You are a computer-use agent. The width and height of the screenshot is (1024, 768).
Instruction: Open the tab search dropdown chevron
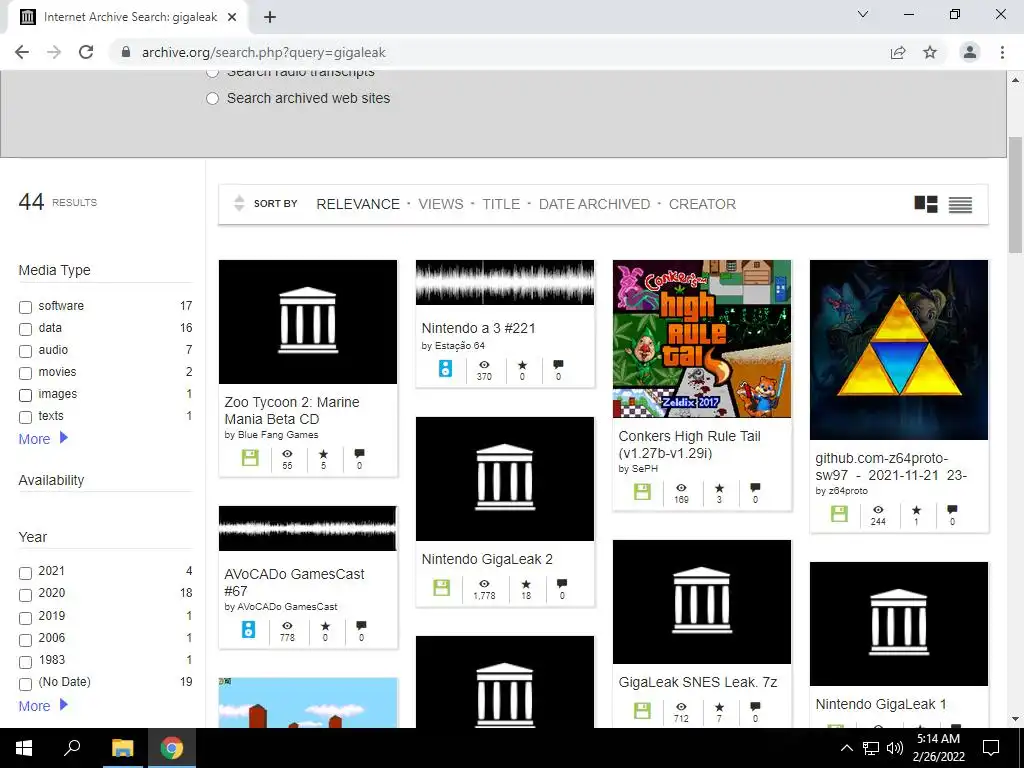pyautogui.click(x=863, y=14)
